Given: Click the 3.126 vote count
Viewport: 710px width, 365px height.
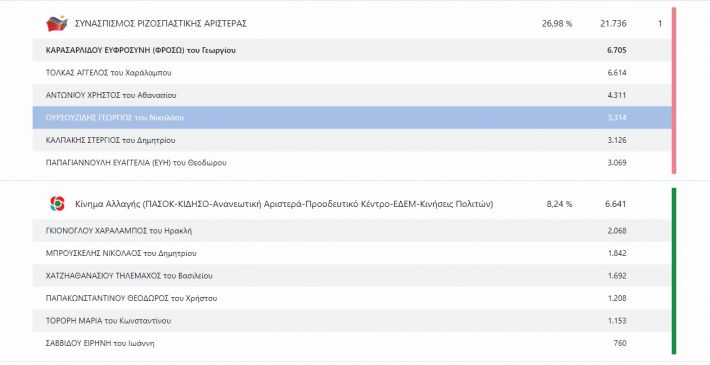Looking at the screenshot, I should tap(617, 140).
